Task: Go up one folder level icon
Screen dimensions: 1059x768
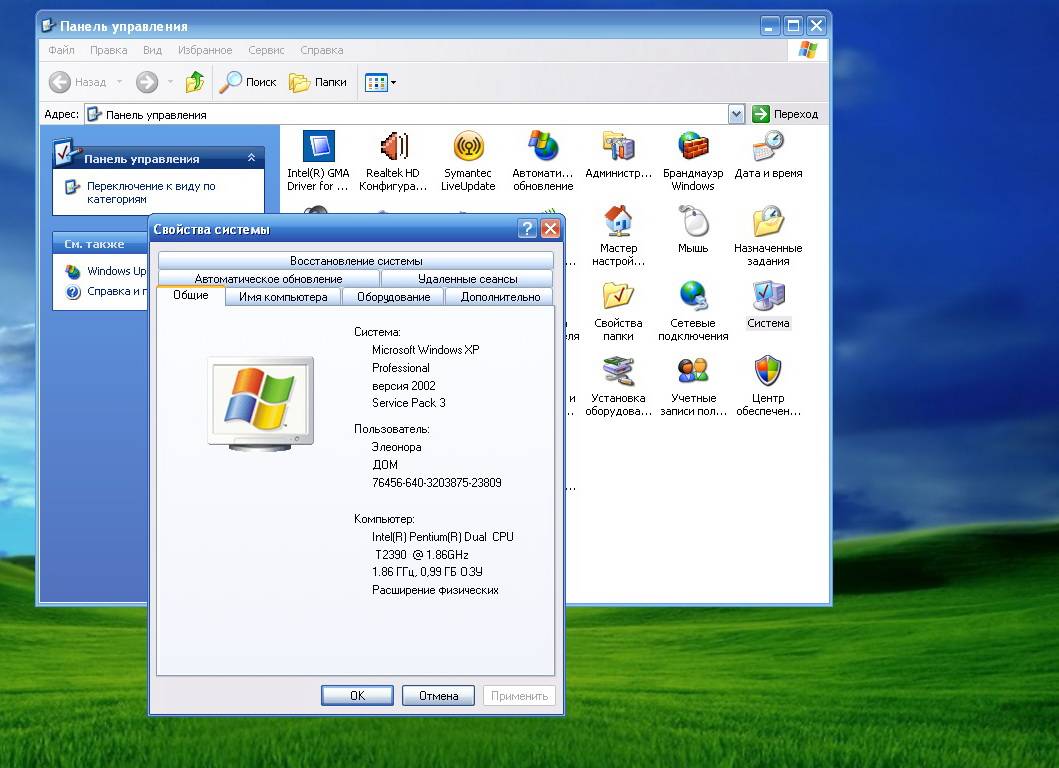Action: coord(195,82)
